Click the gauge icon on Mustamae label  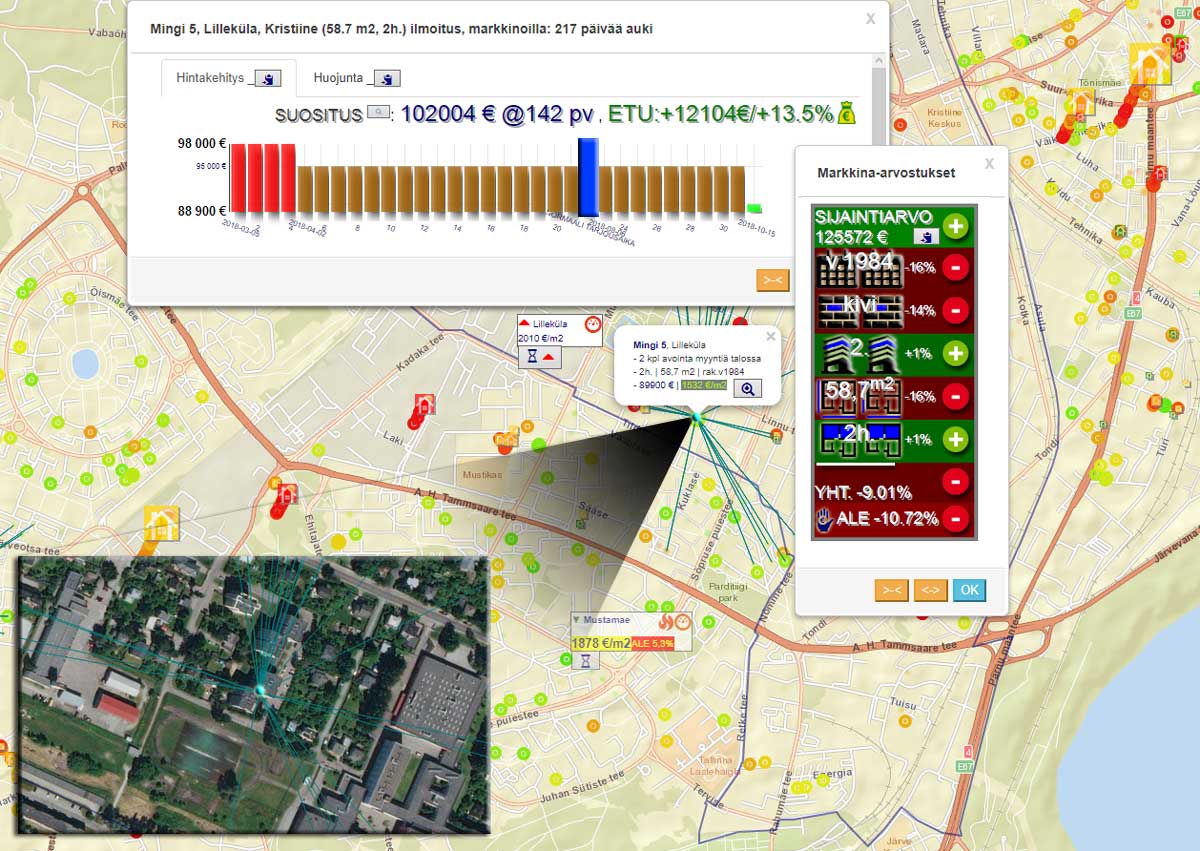(682, 620)
